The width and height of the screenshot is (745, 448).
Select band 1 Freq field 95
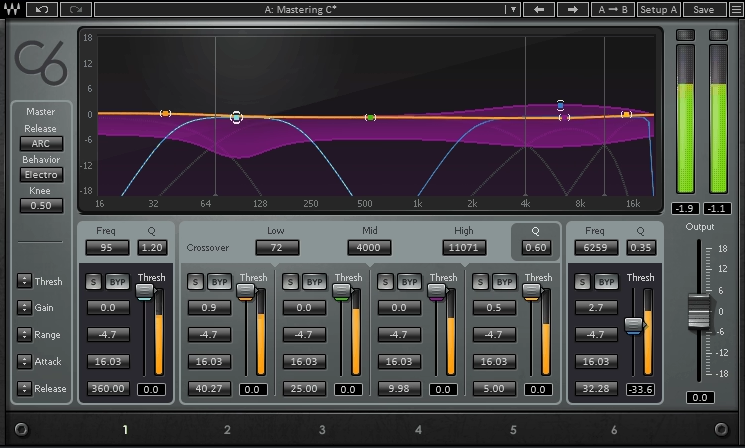tap(107, 248)
